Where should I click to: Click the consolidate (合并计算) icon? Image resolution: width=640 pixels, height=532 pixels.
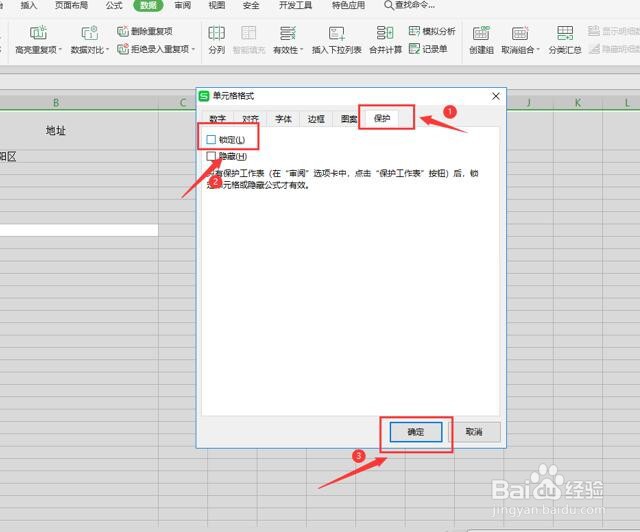(x=385, y=33)
